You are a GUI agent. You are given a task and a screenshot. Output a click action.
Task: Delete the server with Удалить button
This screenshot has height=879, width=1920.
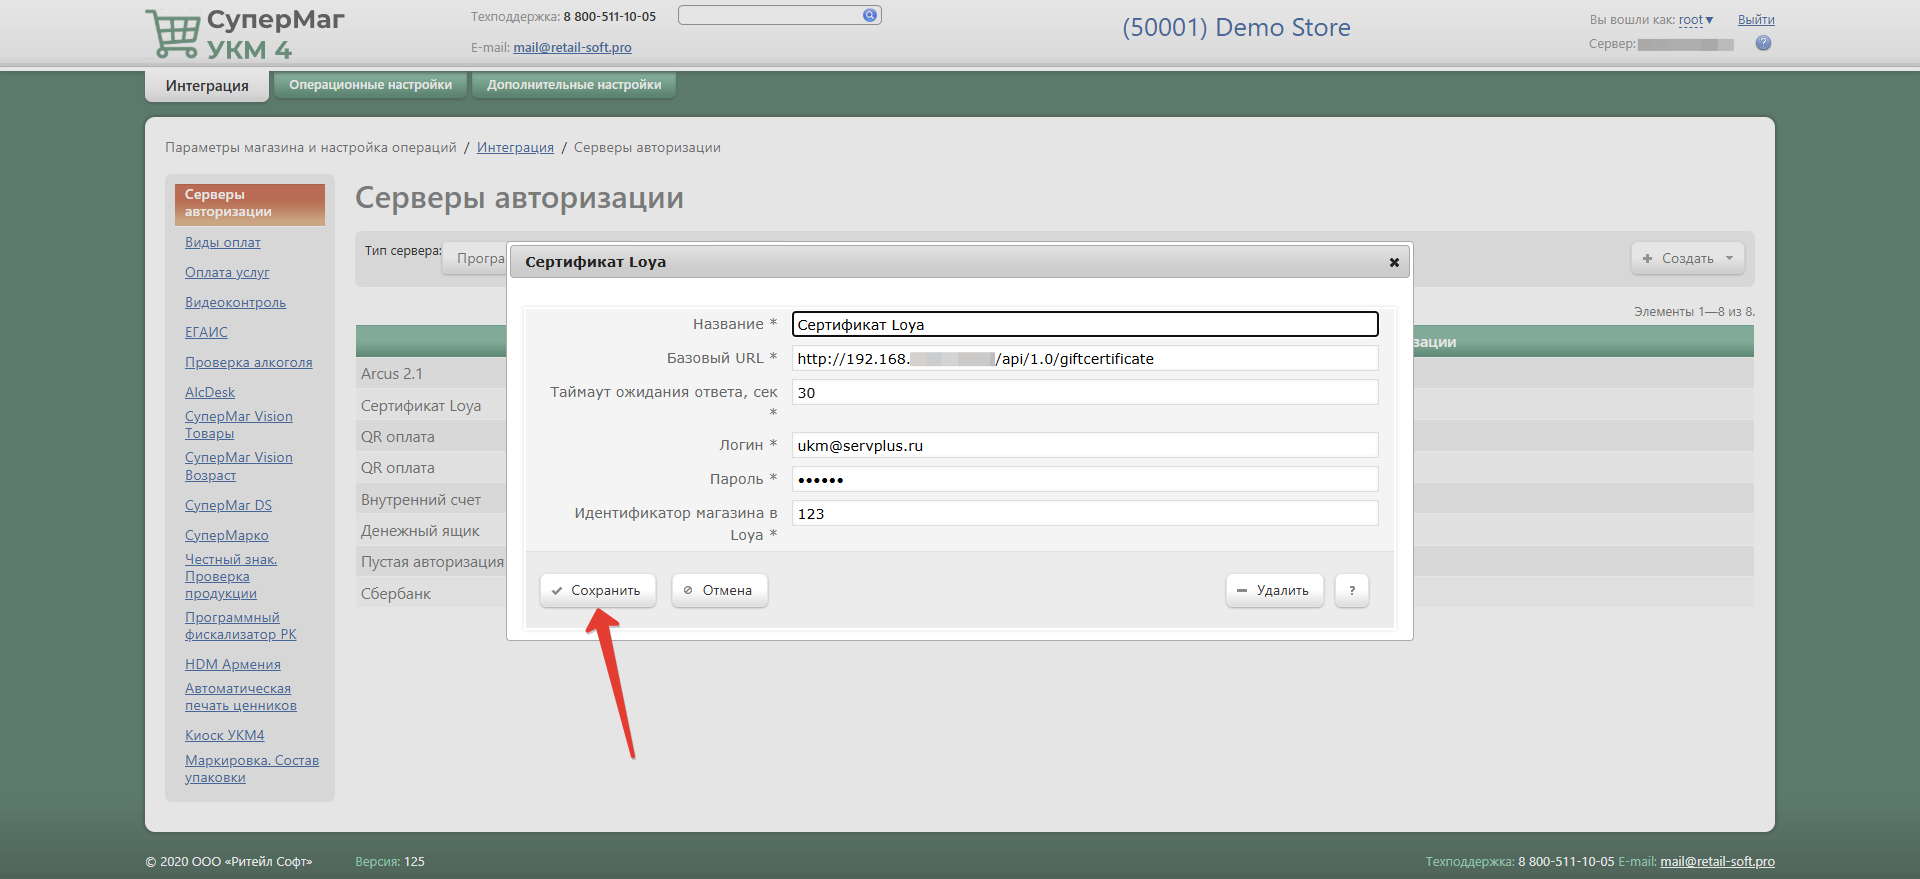point(1274,590)
